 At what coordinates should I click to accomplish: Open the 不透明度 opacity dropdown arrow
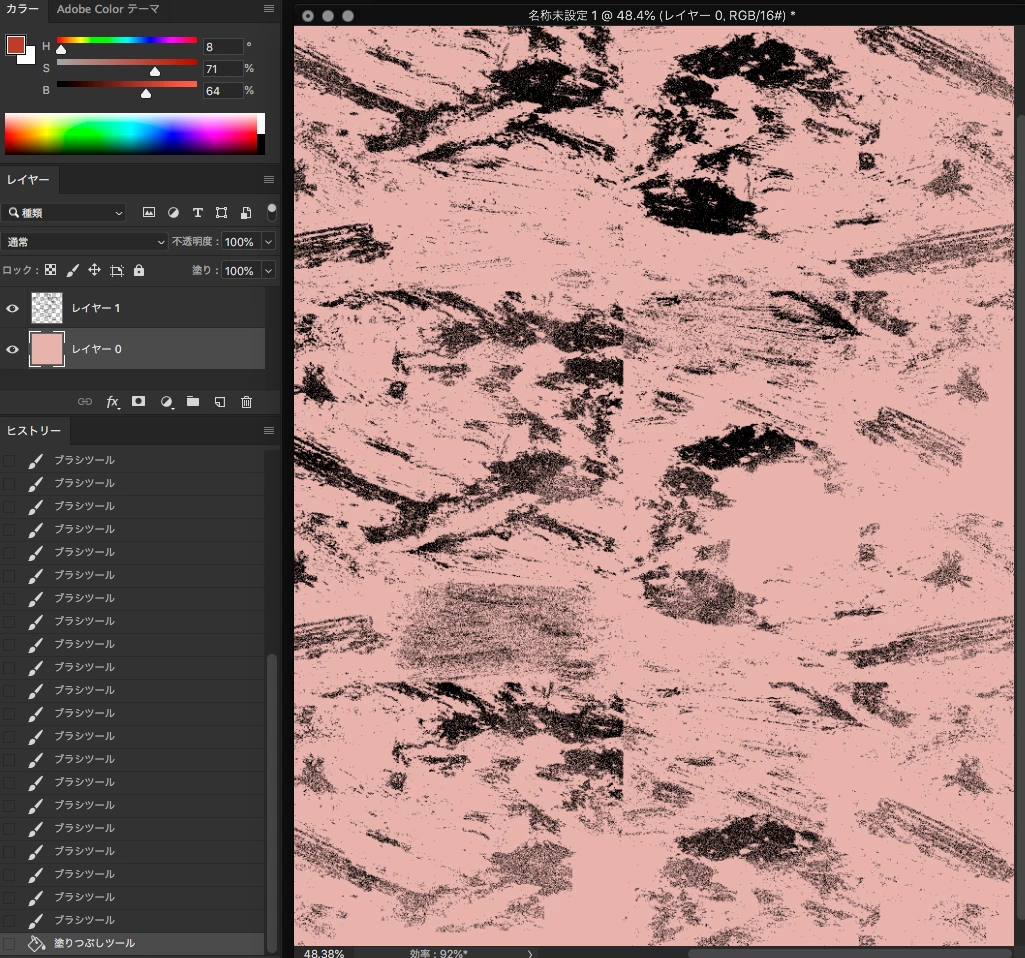click(268, 242)
